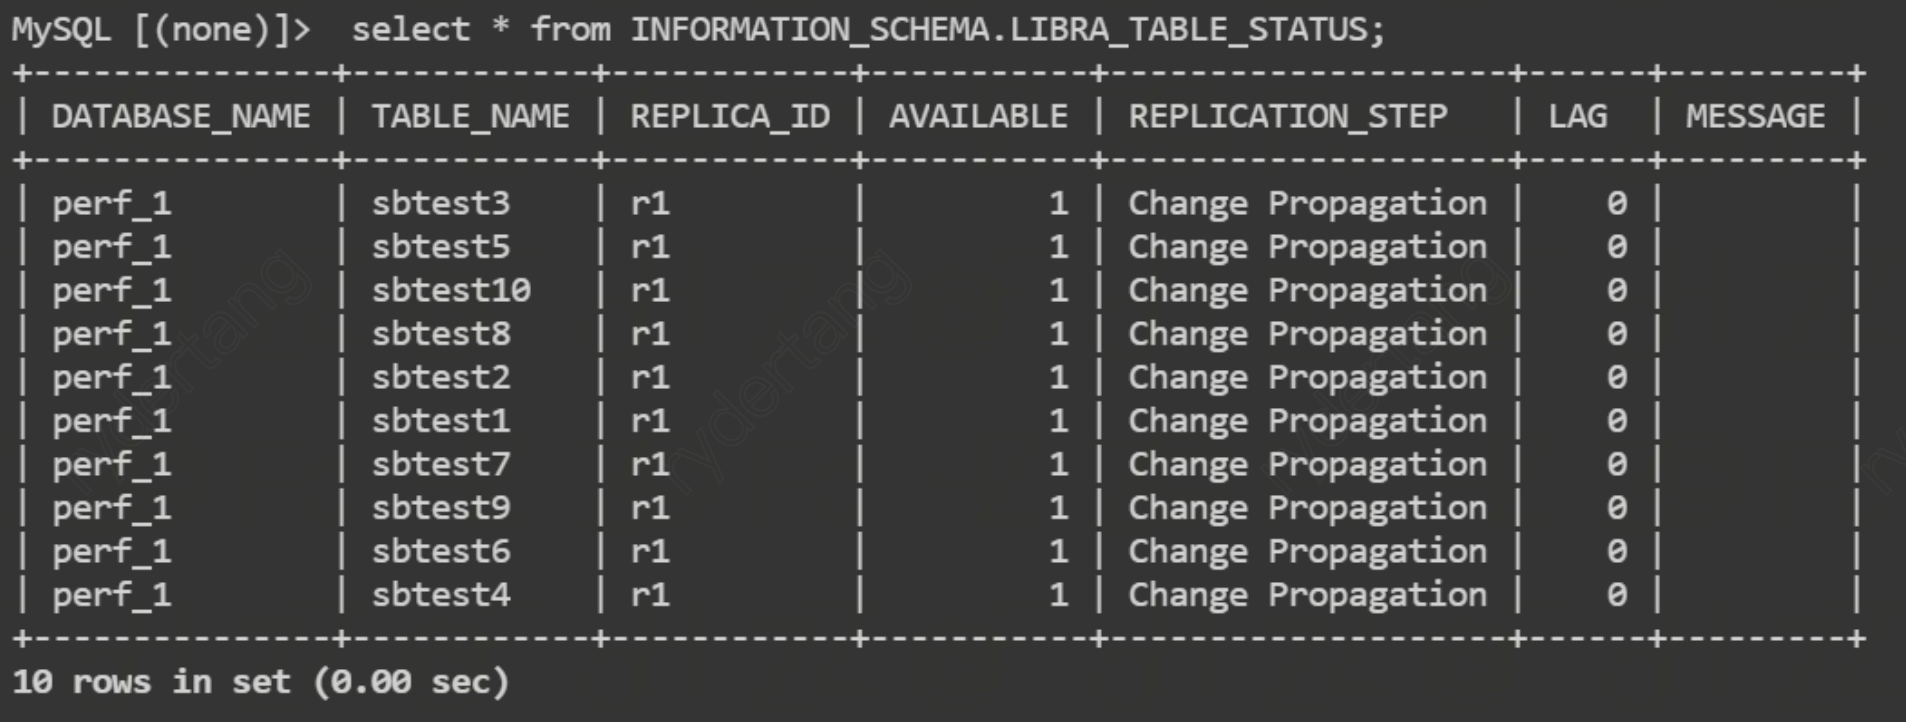
Task: Click the REPLICATION_STEP column header
Action: click(x=1288, y=117)
